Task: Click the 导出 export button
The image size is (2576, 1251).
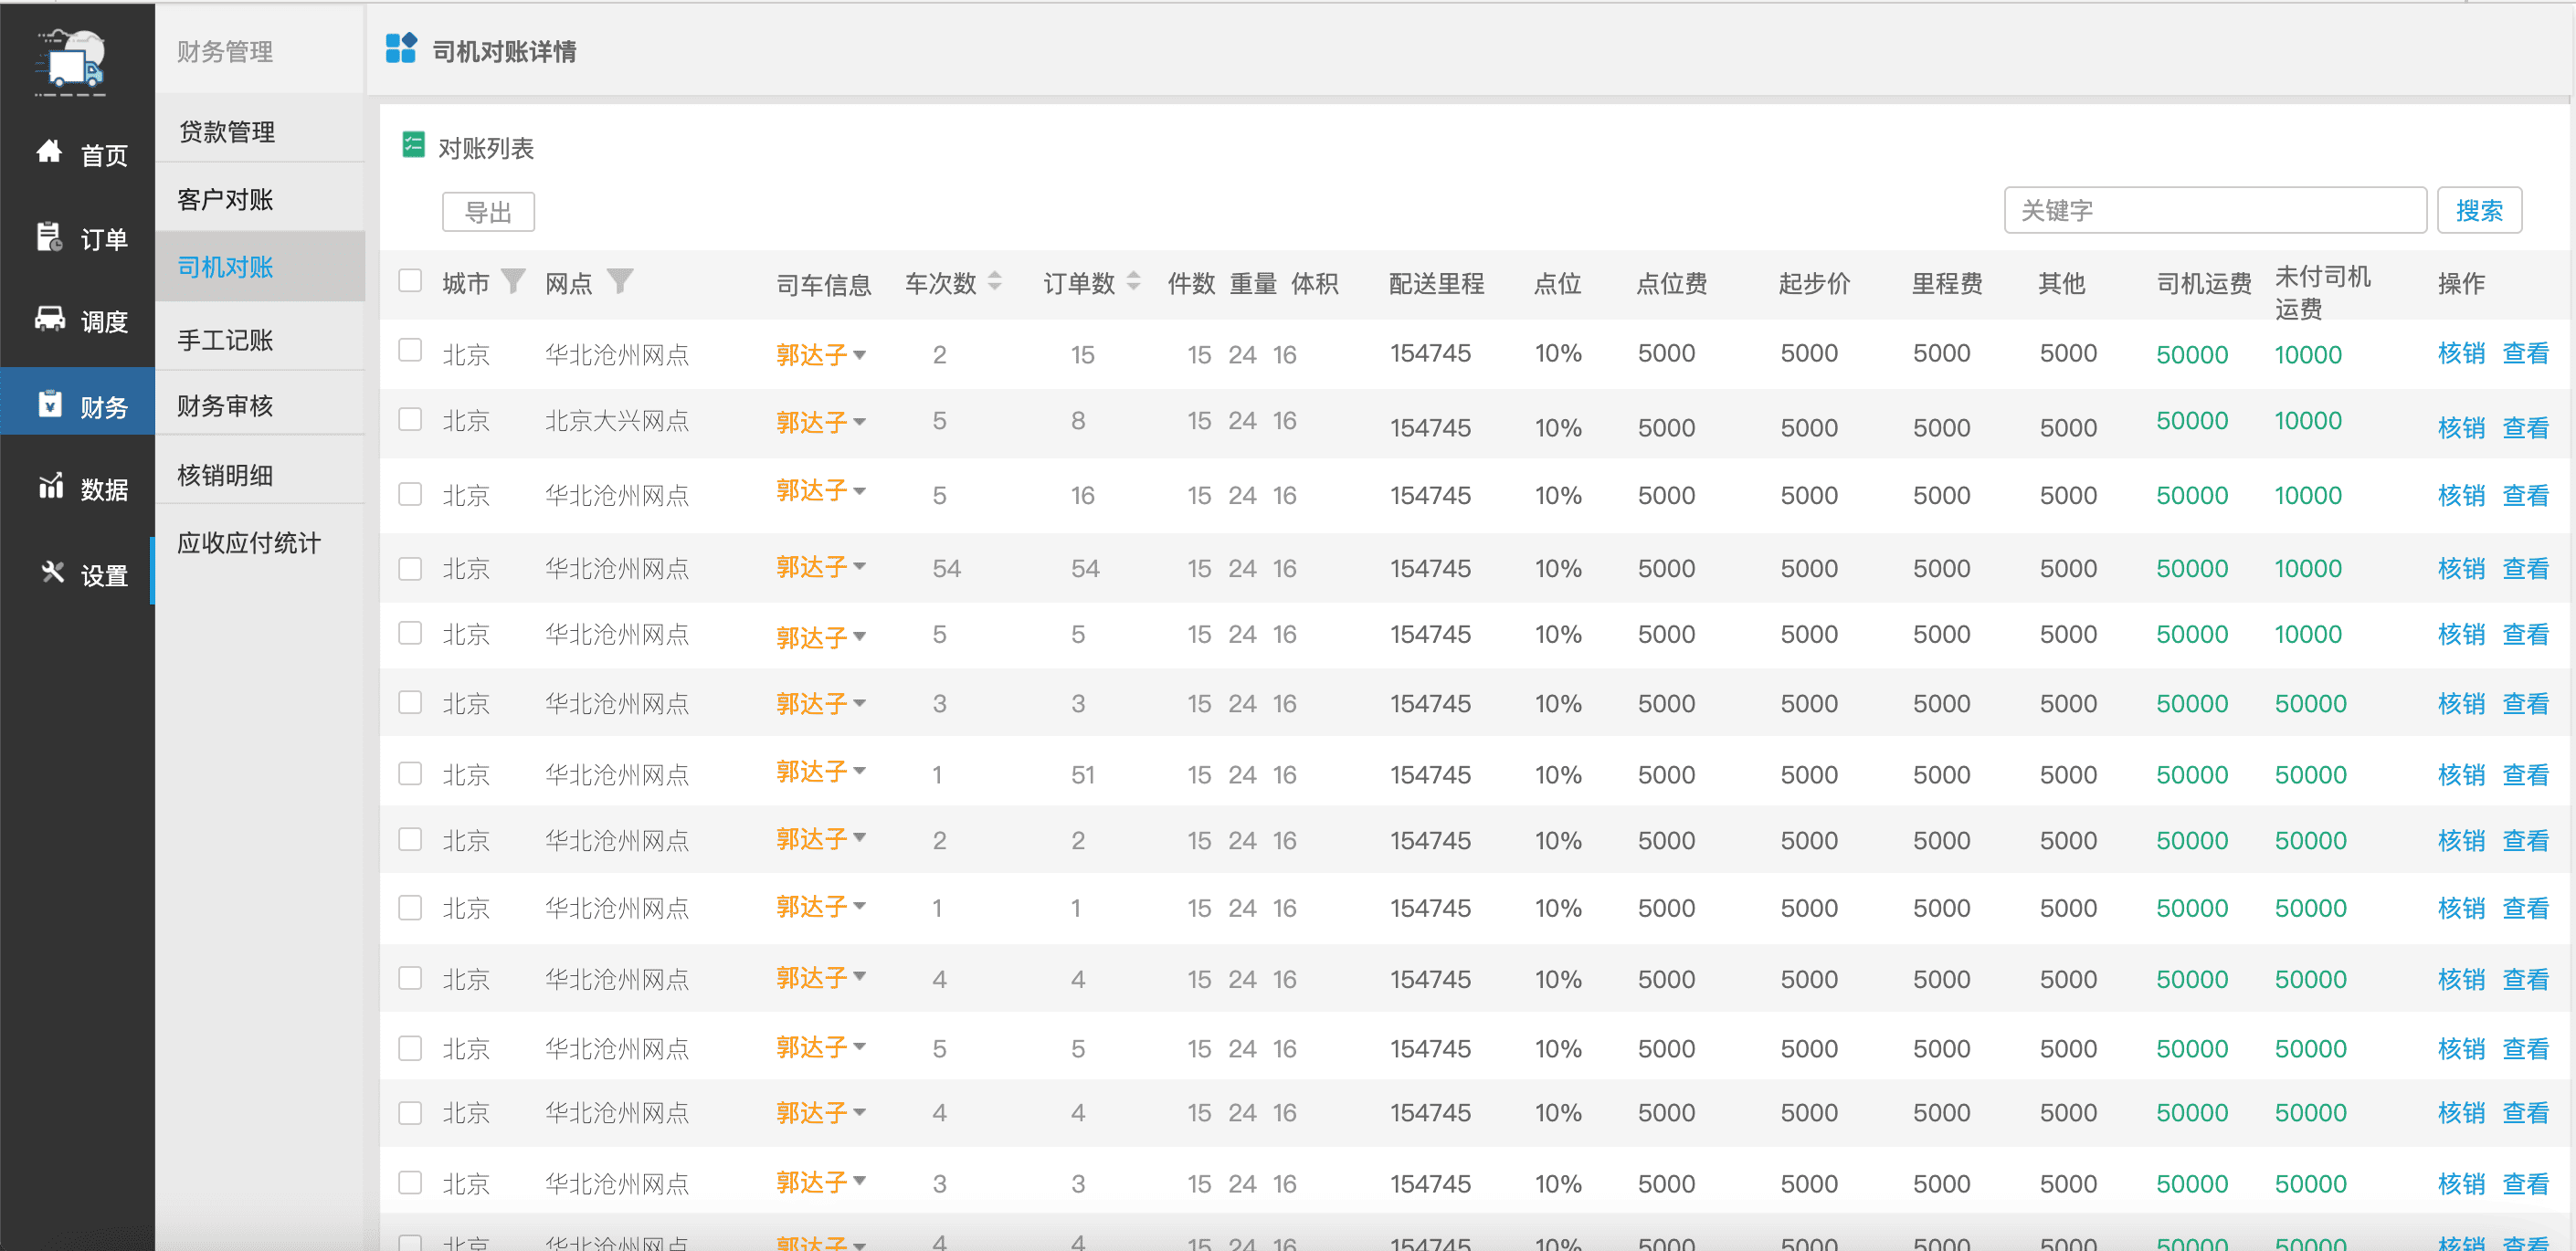Action: tap(488, 212)
